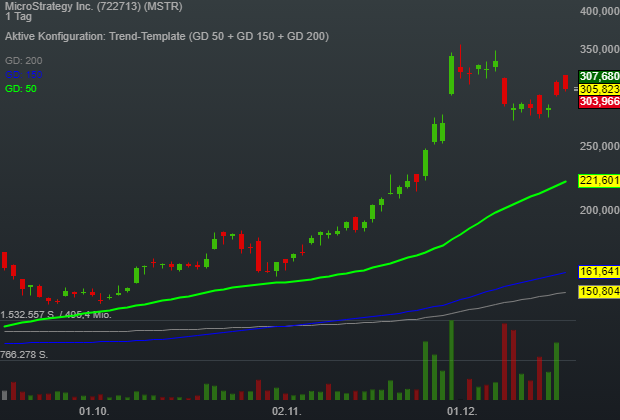Screen dimensions: 620x420
Task: Click the 350,000 price axis label
Action: coord(599,49)
